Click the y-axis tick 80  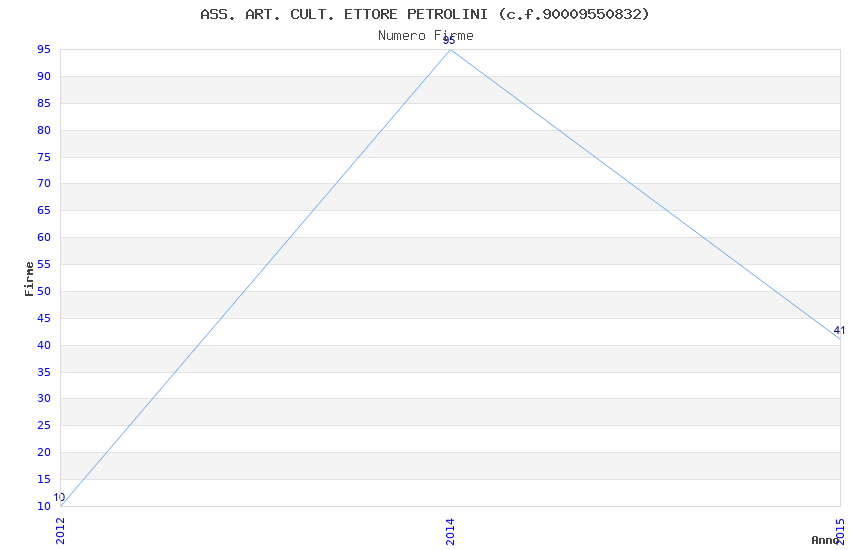pyautogui.click(x=44, y=130)
